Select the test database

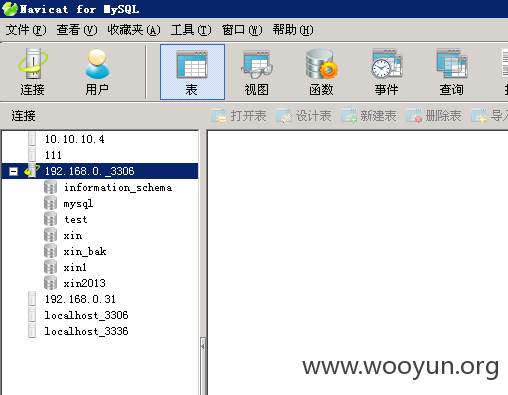(x=75, y=219)
